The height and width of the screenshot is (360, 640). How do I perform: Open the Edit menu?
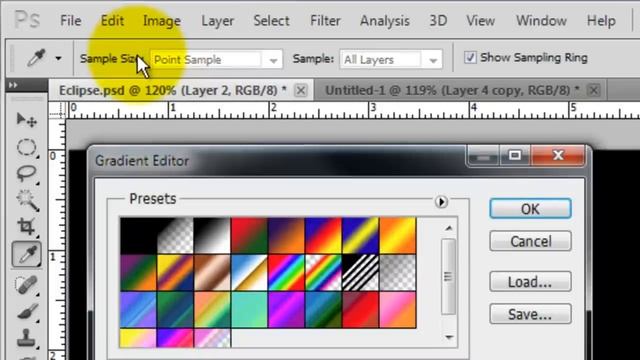[x=112, y=20]
